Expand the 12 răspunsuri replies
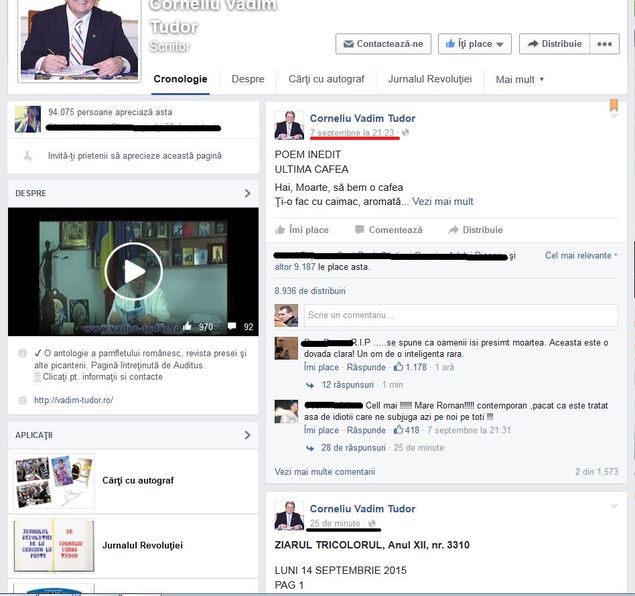Screen dimensions: 635x596 pyautogui.click(x=348, y=385)
